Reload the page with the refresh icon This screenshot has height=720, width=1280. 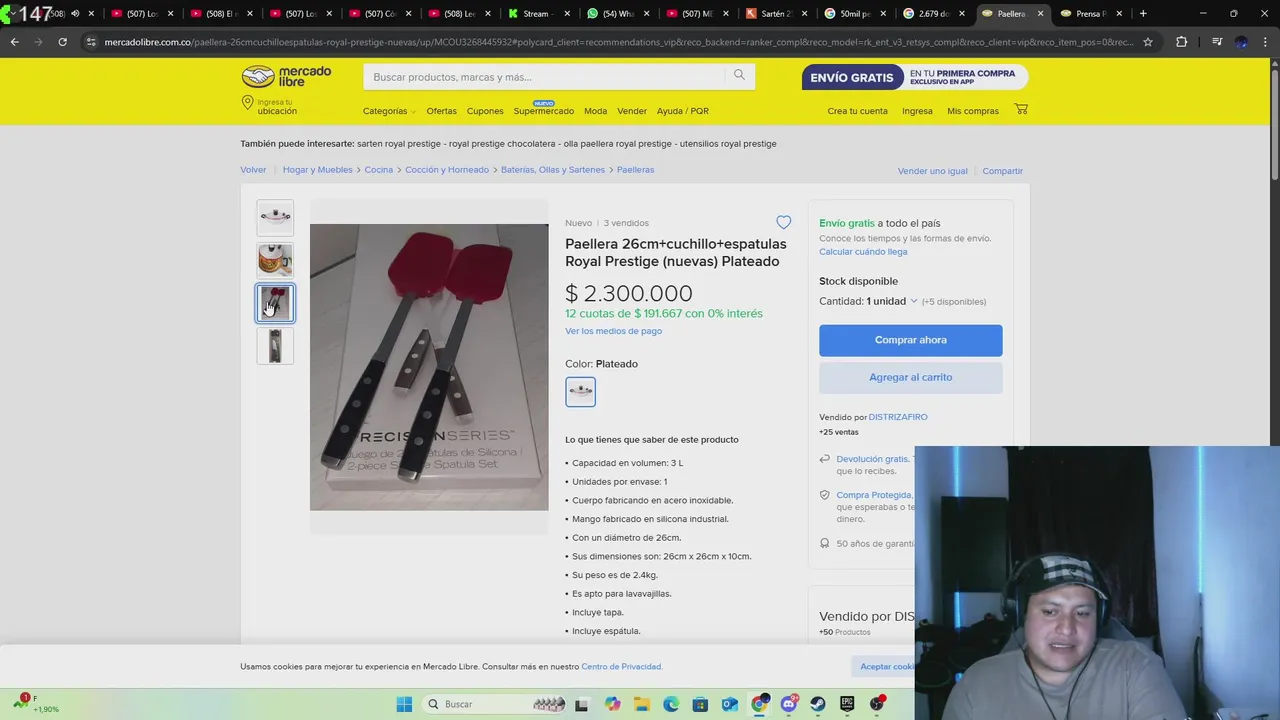tap(62, 42)
